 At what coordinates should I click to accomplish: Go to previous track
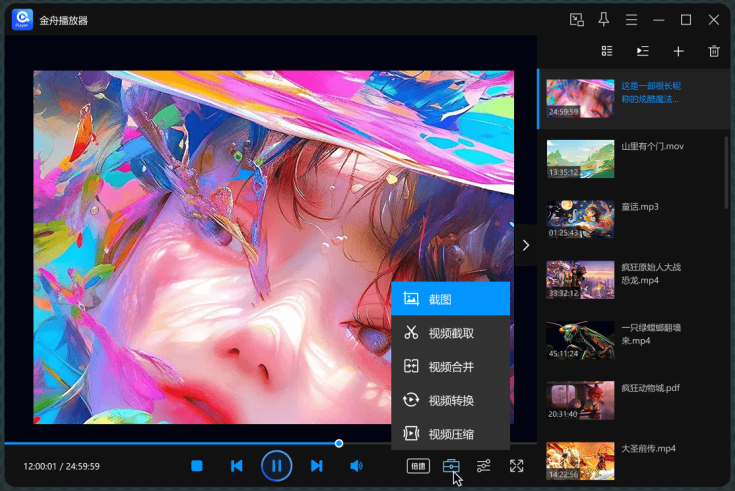[237, 466]
